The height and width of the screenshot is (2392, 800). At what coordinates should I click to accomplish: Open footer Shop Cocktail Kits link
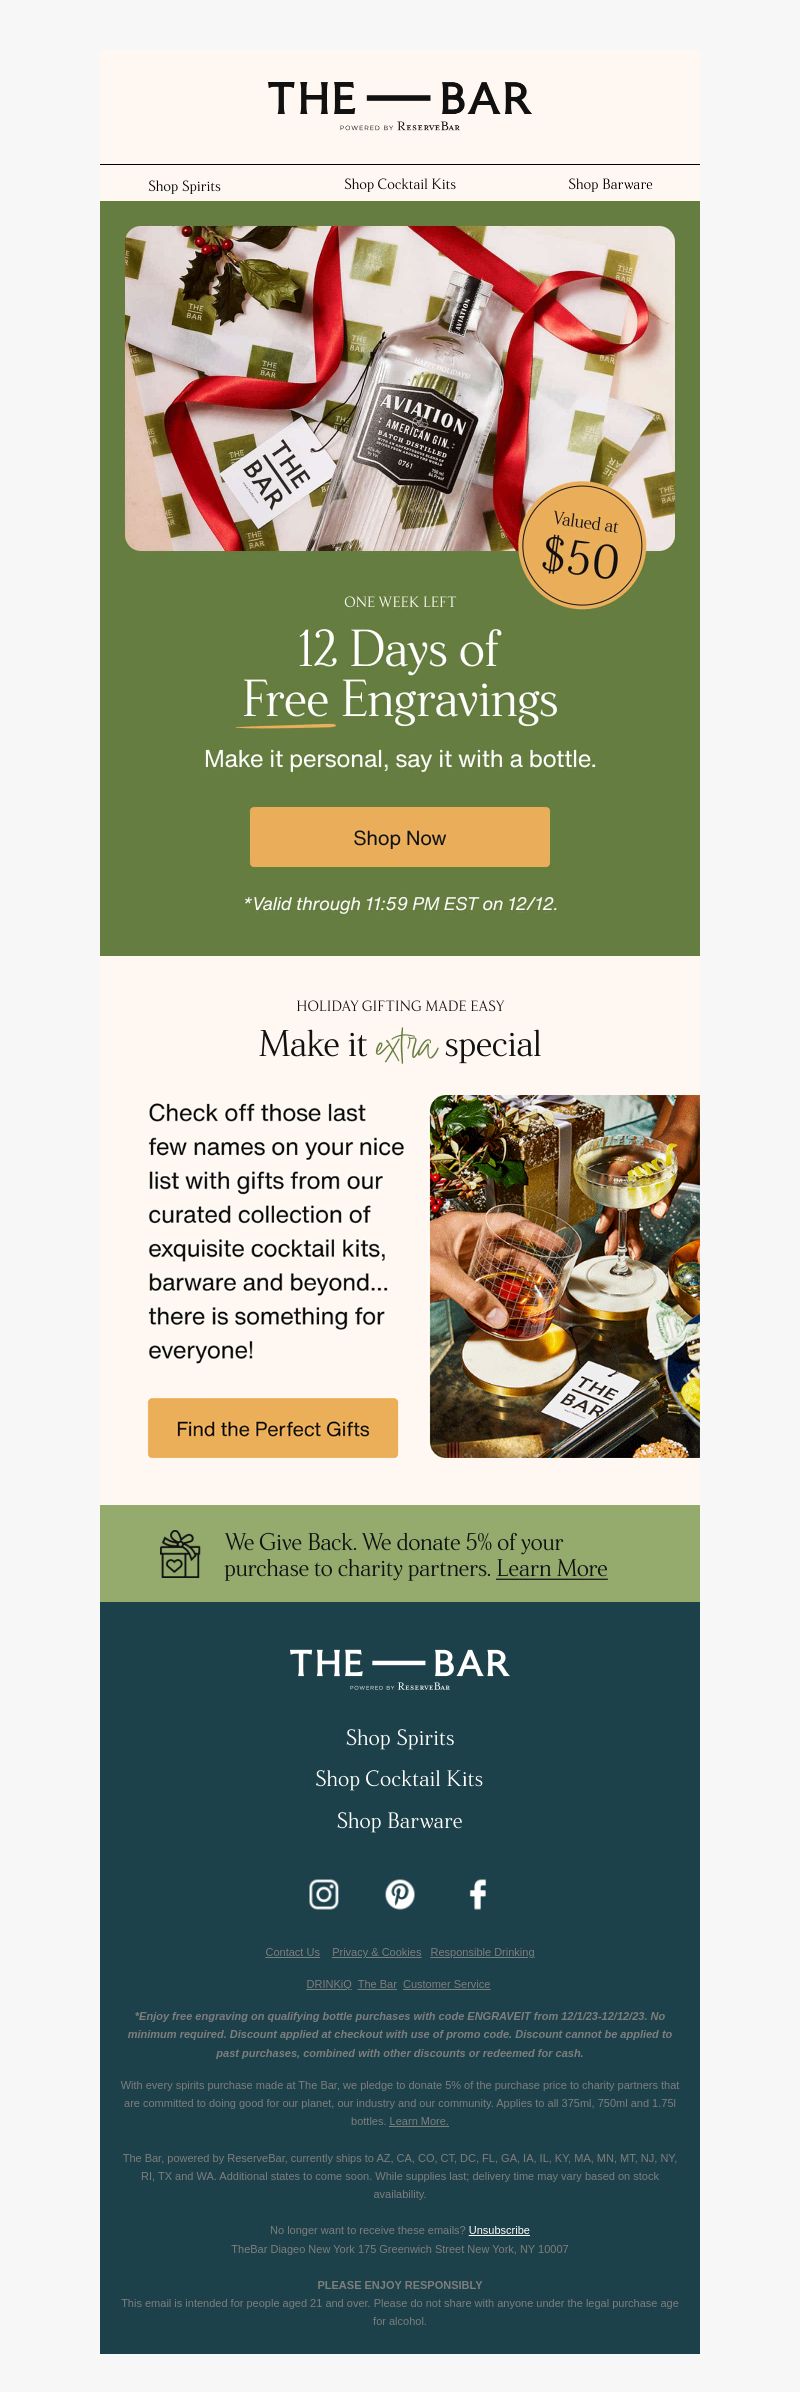[399, 1779]
